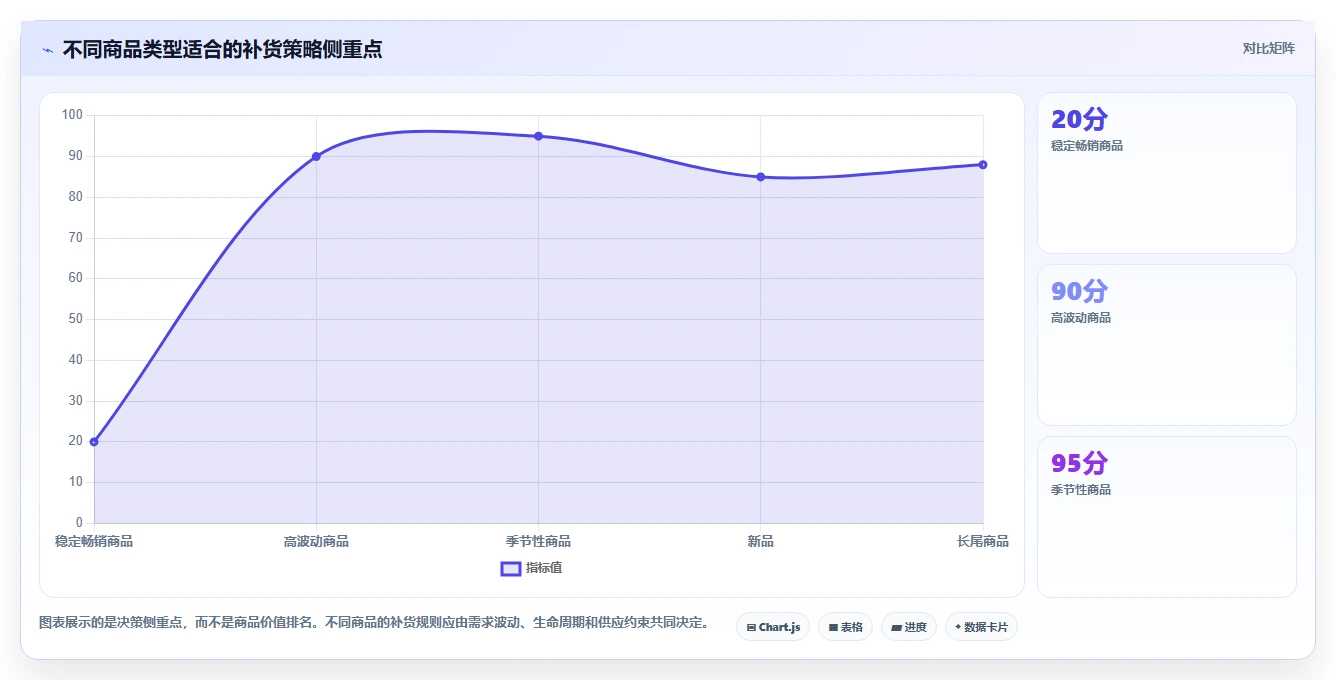The width and height of the screenshot is (1336, 680).
Task: Click the x-axis label 稳定畅销商品
Action: [94, 541]
